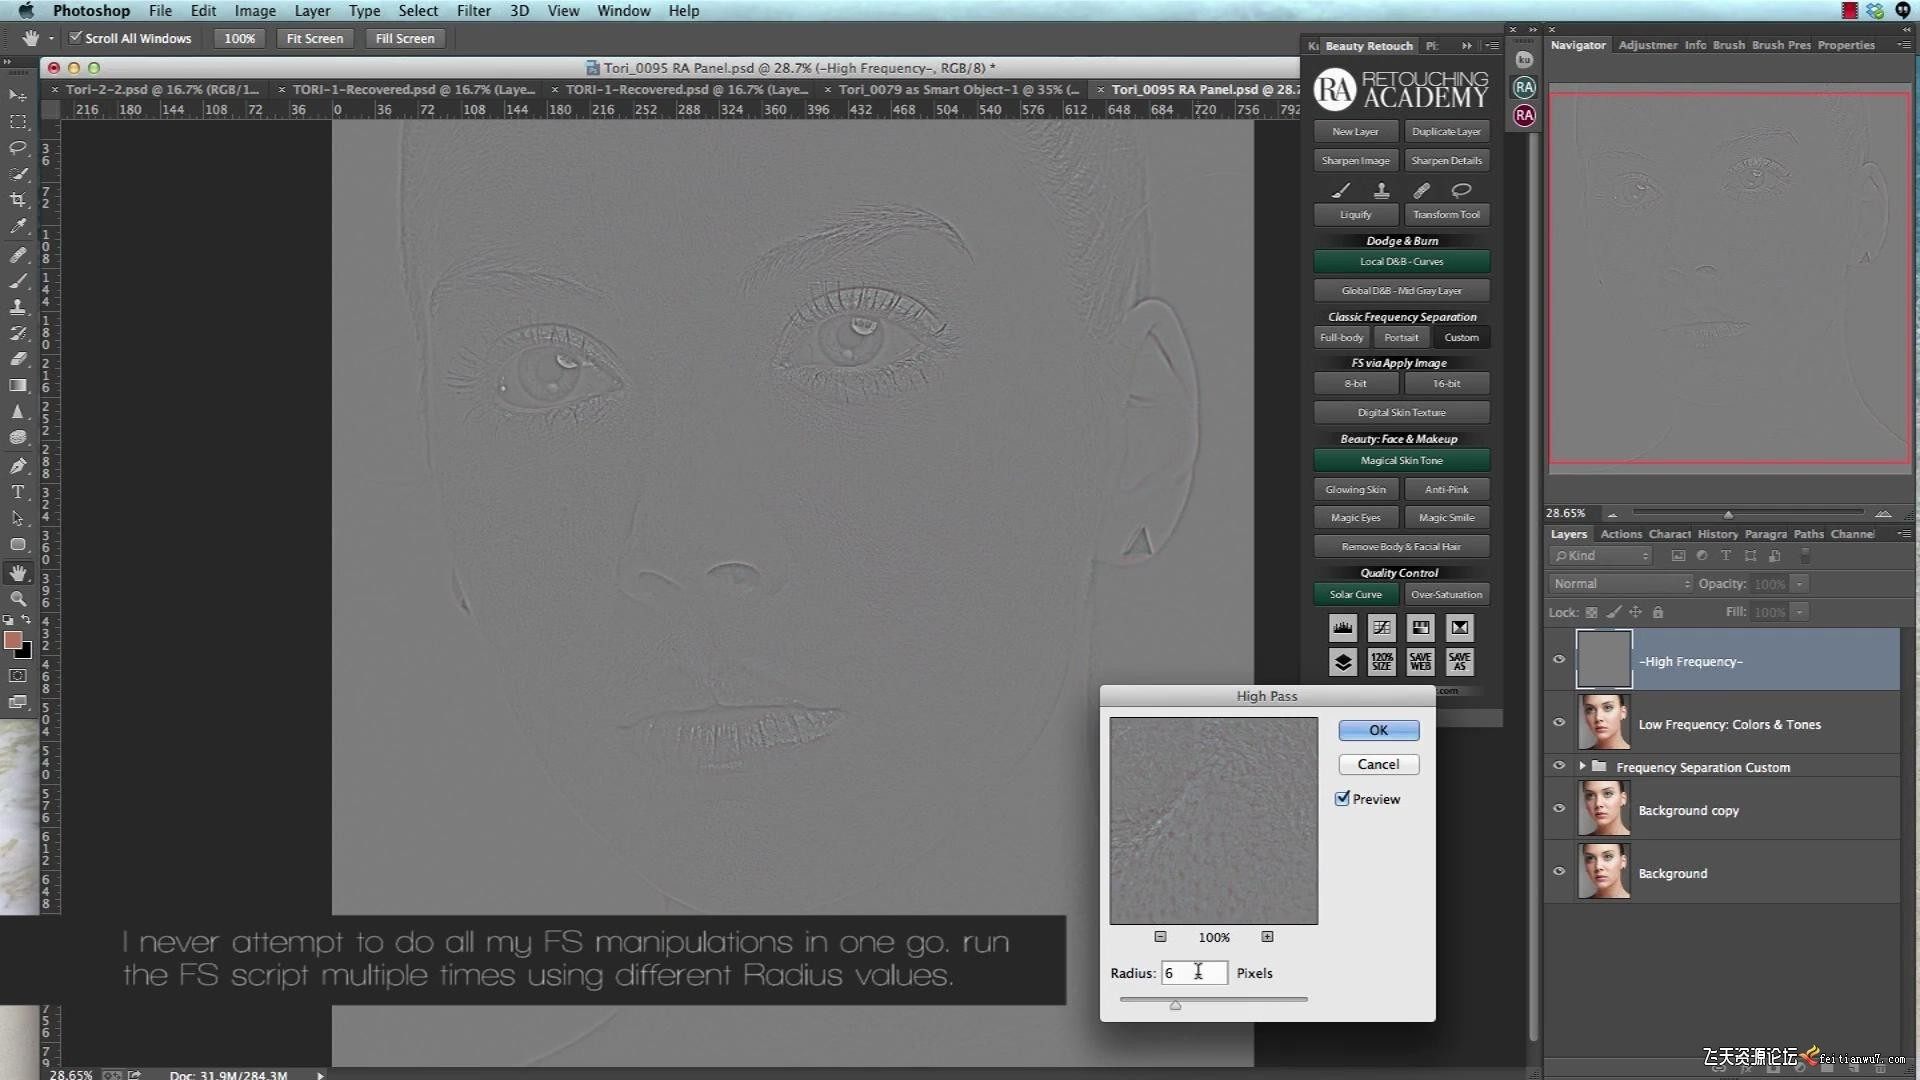Select the Zoom magnifier tool
1920x1080 pixels.
[18, 599]
